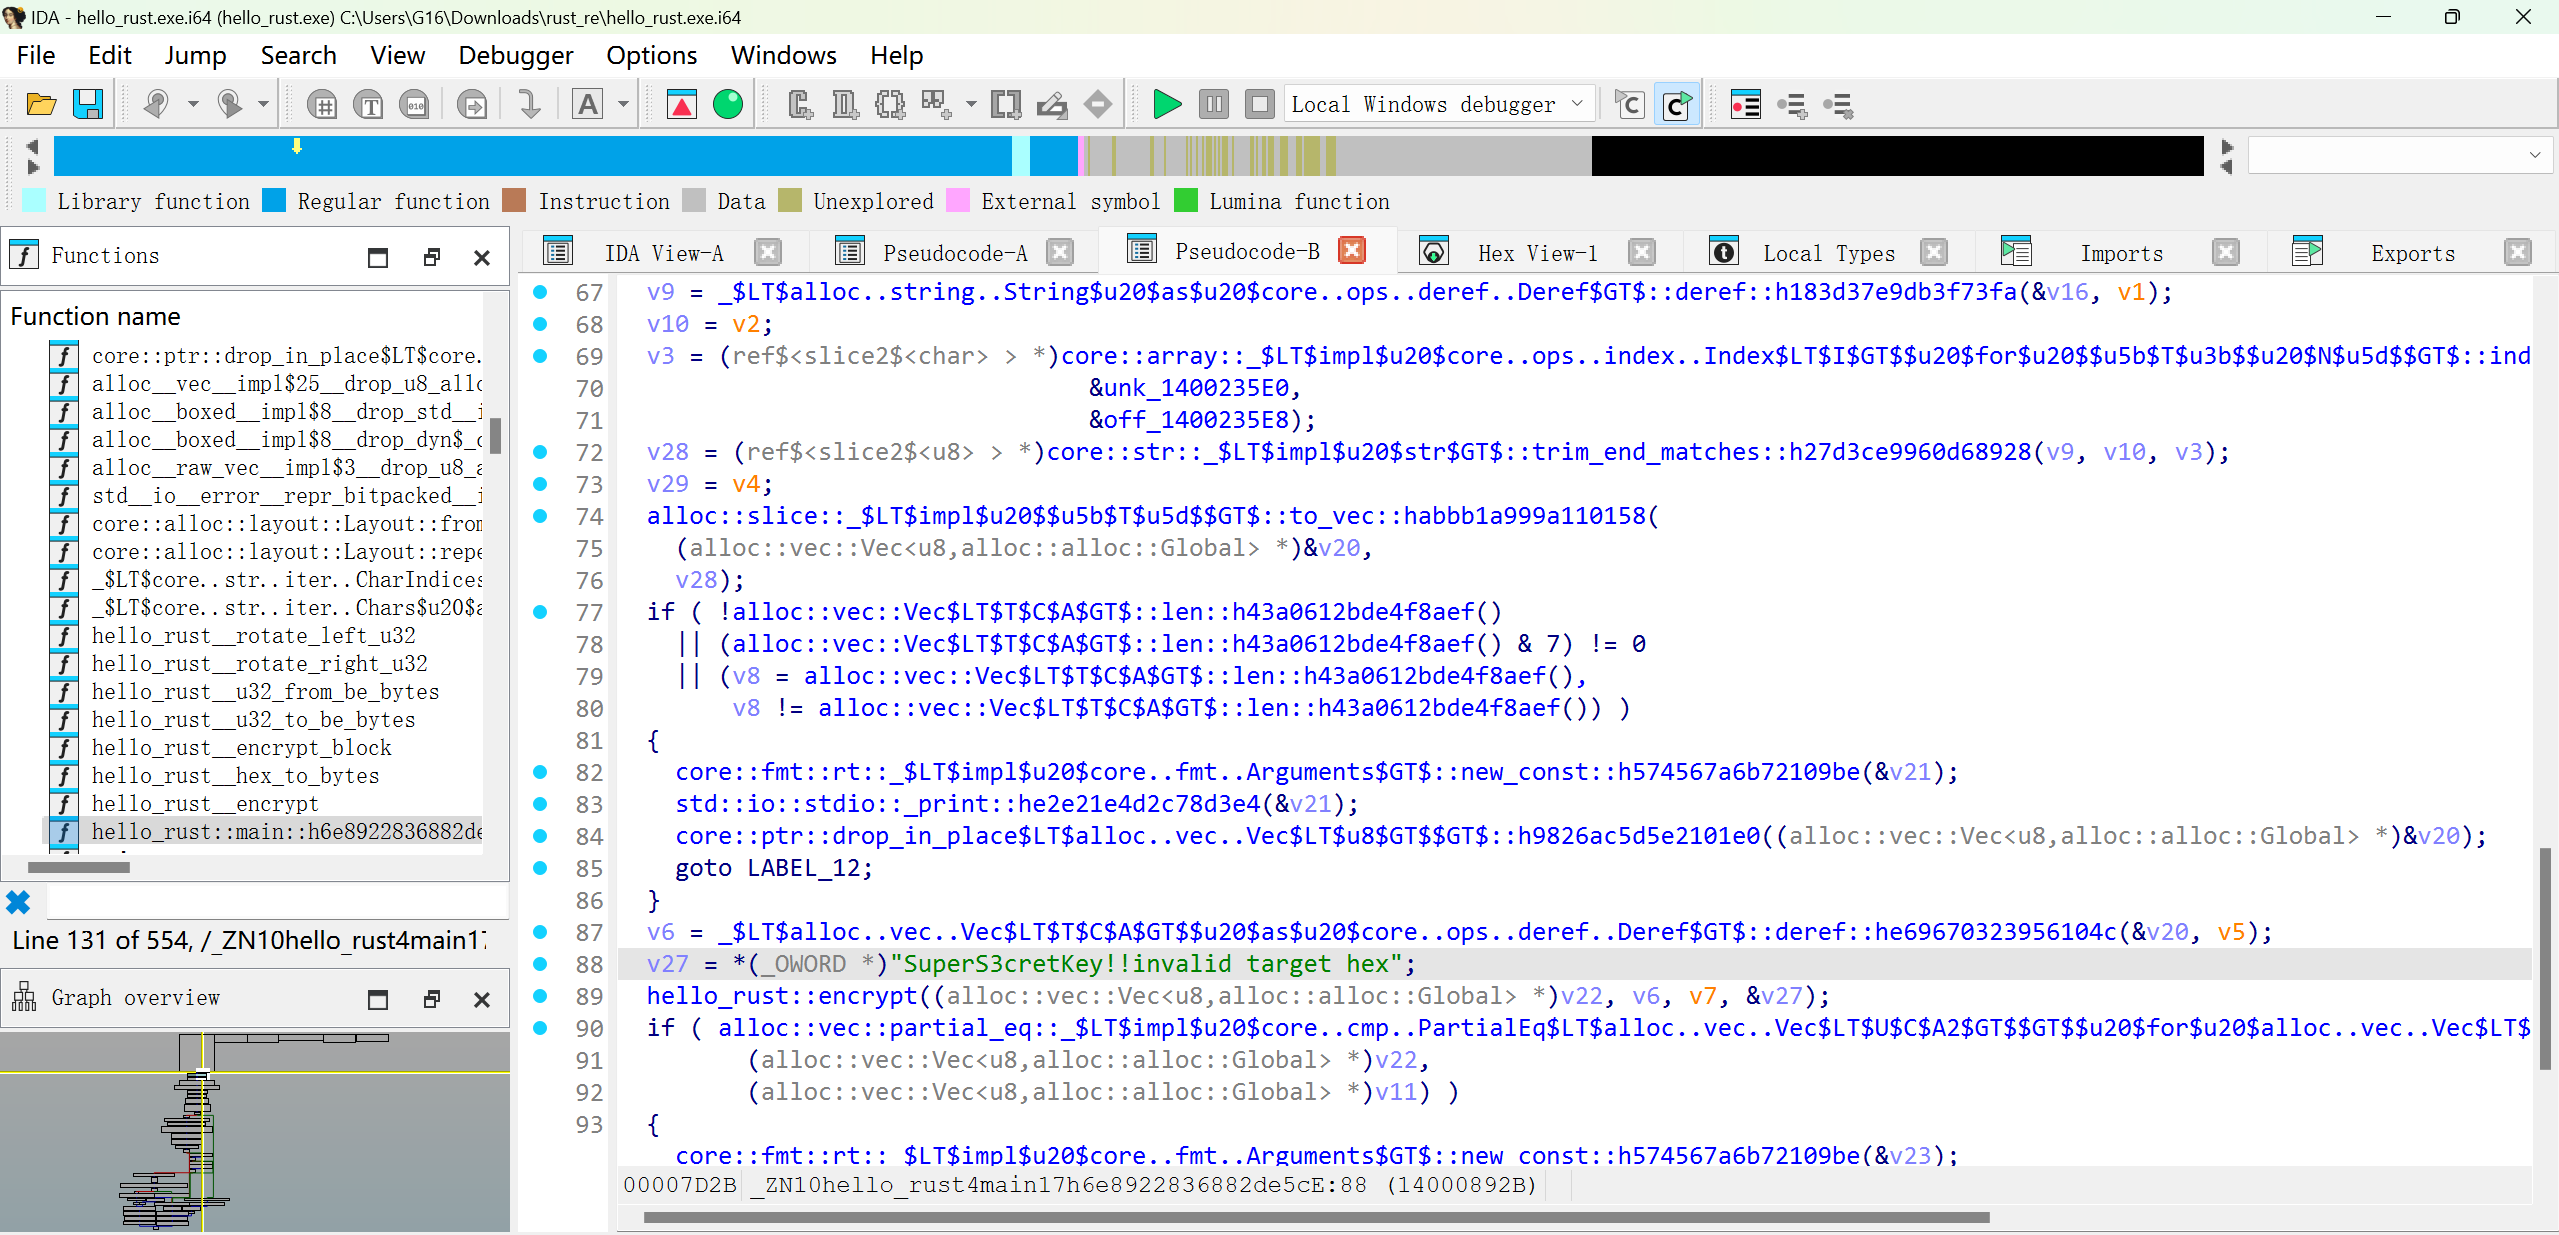Click the text search 'A' toolbar icon
The height and width of the screenshot is (1235, 2559).
point(588,104)
